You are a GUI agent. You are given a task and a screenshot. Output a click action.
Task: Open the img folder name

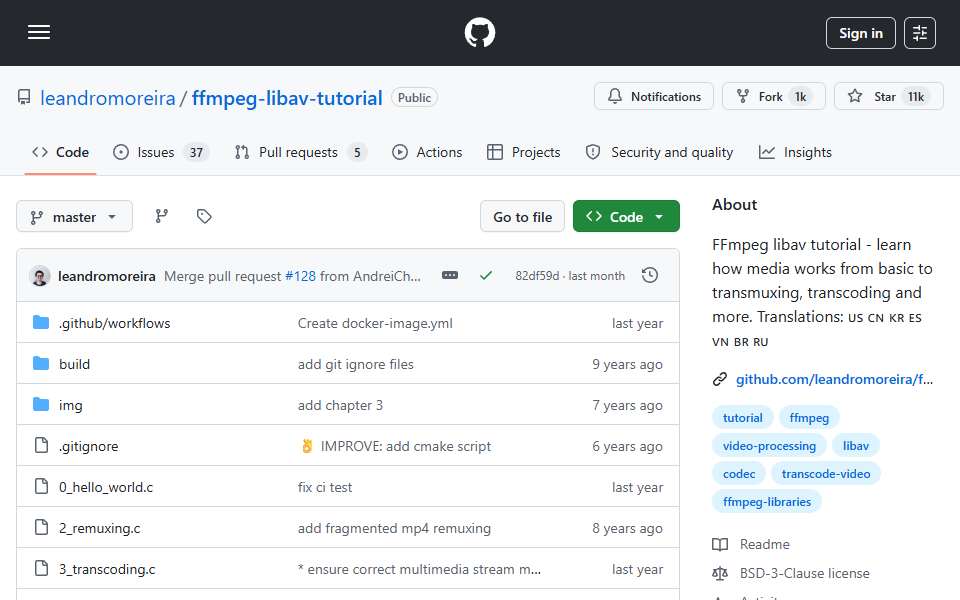70,405
